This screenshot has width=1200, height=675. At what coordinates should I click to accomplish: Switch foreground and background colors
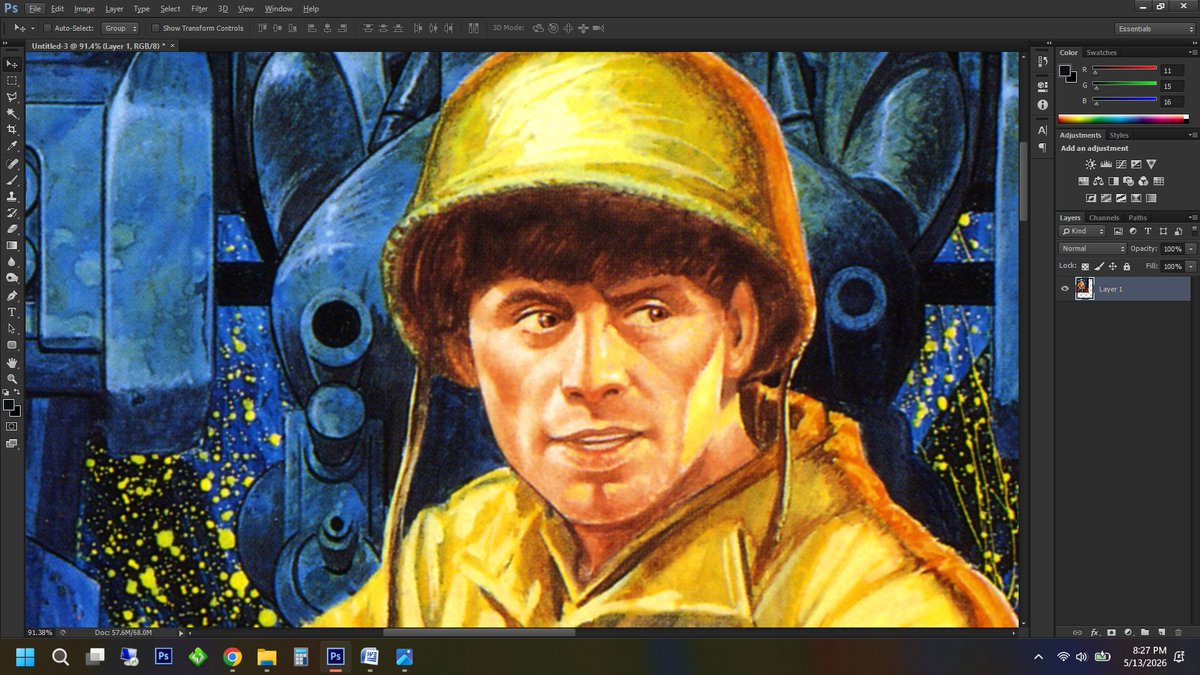[17, 392]
